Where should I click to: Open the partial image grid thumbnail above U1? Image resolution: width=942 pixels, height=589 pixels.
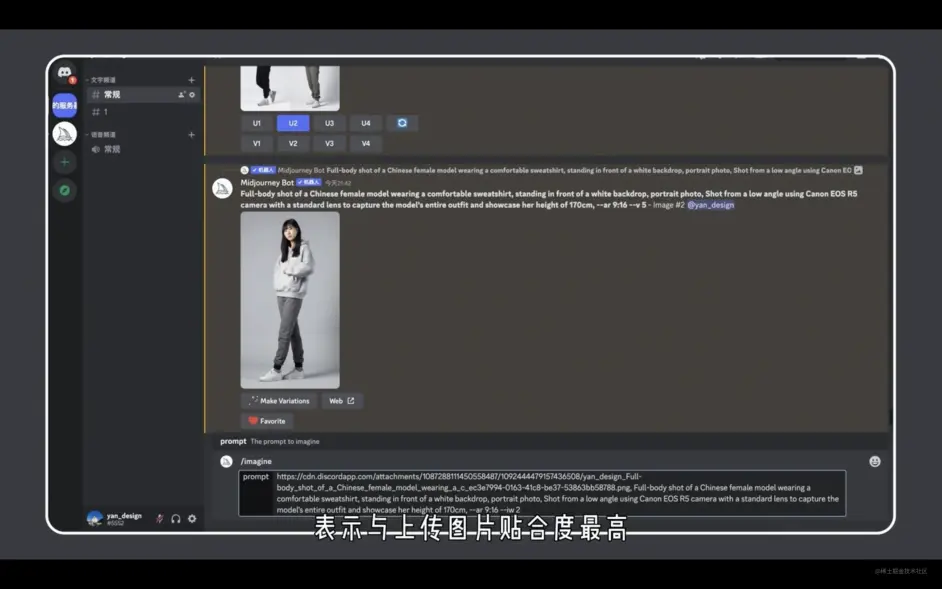[290, 88]
